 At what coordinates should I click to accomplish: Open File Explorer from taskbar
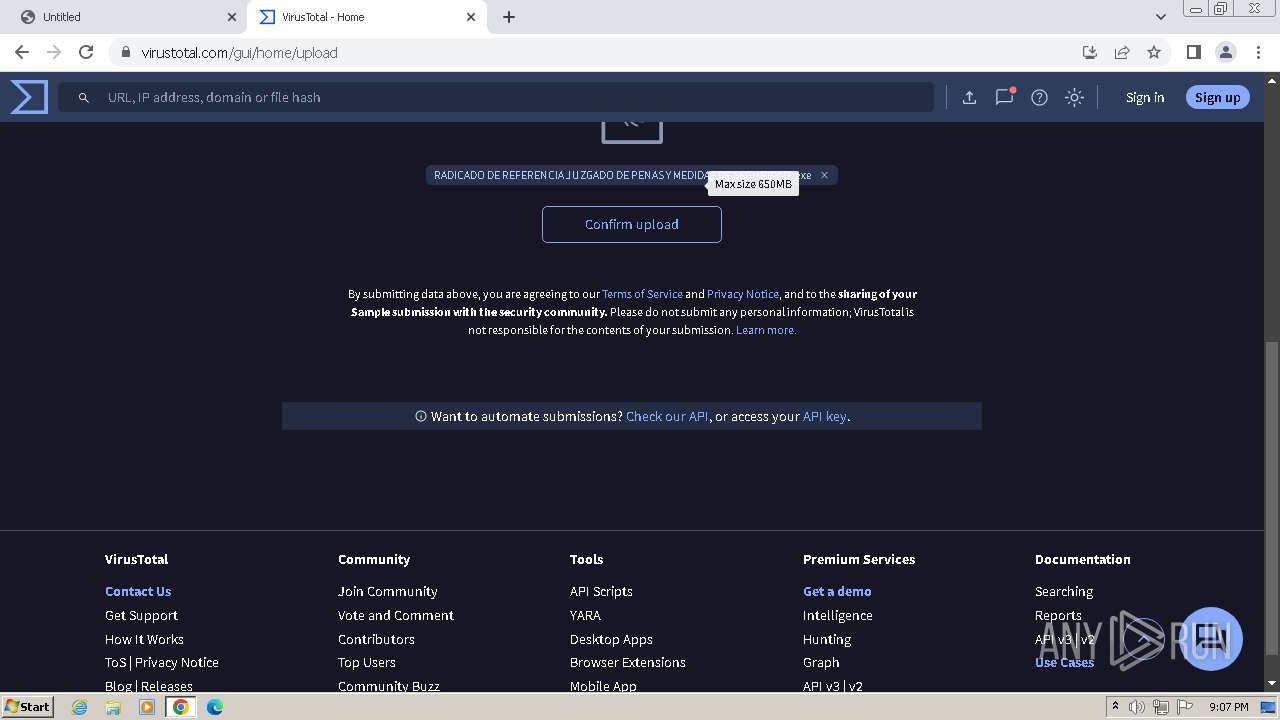pyautogui.click(x=113, y=707)
